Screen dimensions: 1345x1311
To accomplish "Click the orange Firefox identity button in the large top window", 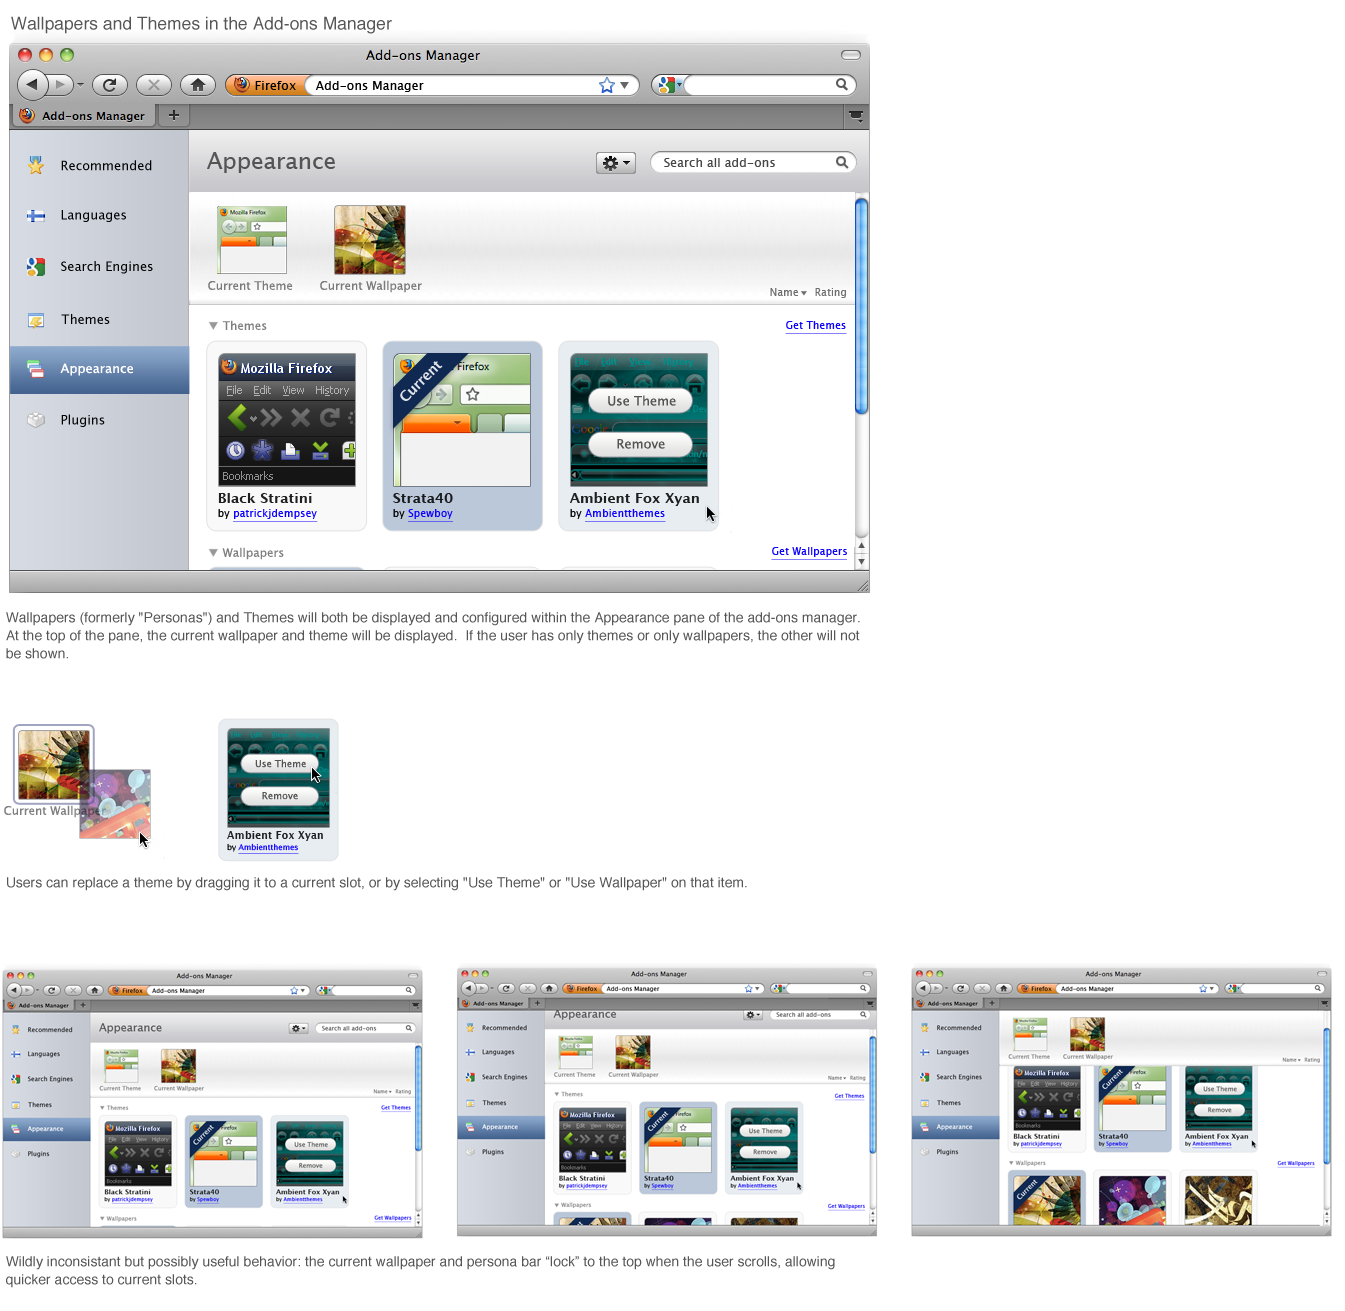I will [x=266, y=85].
